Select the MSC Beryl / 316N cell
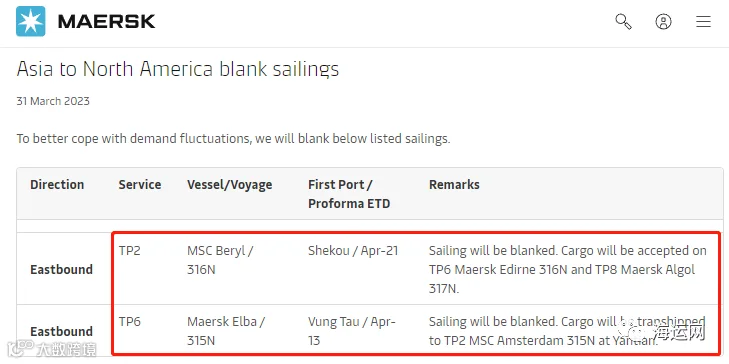This screenshot has height=364, width=729. [220, 260]
